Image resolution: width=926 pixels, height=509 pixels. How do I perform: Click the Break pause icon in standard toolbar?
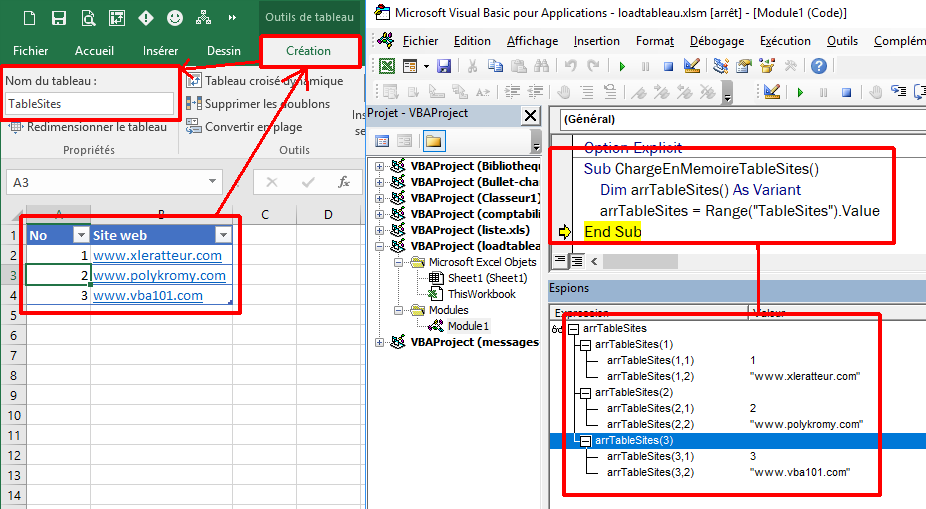coord(645,67)
